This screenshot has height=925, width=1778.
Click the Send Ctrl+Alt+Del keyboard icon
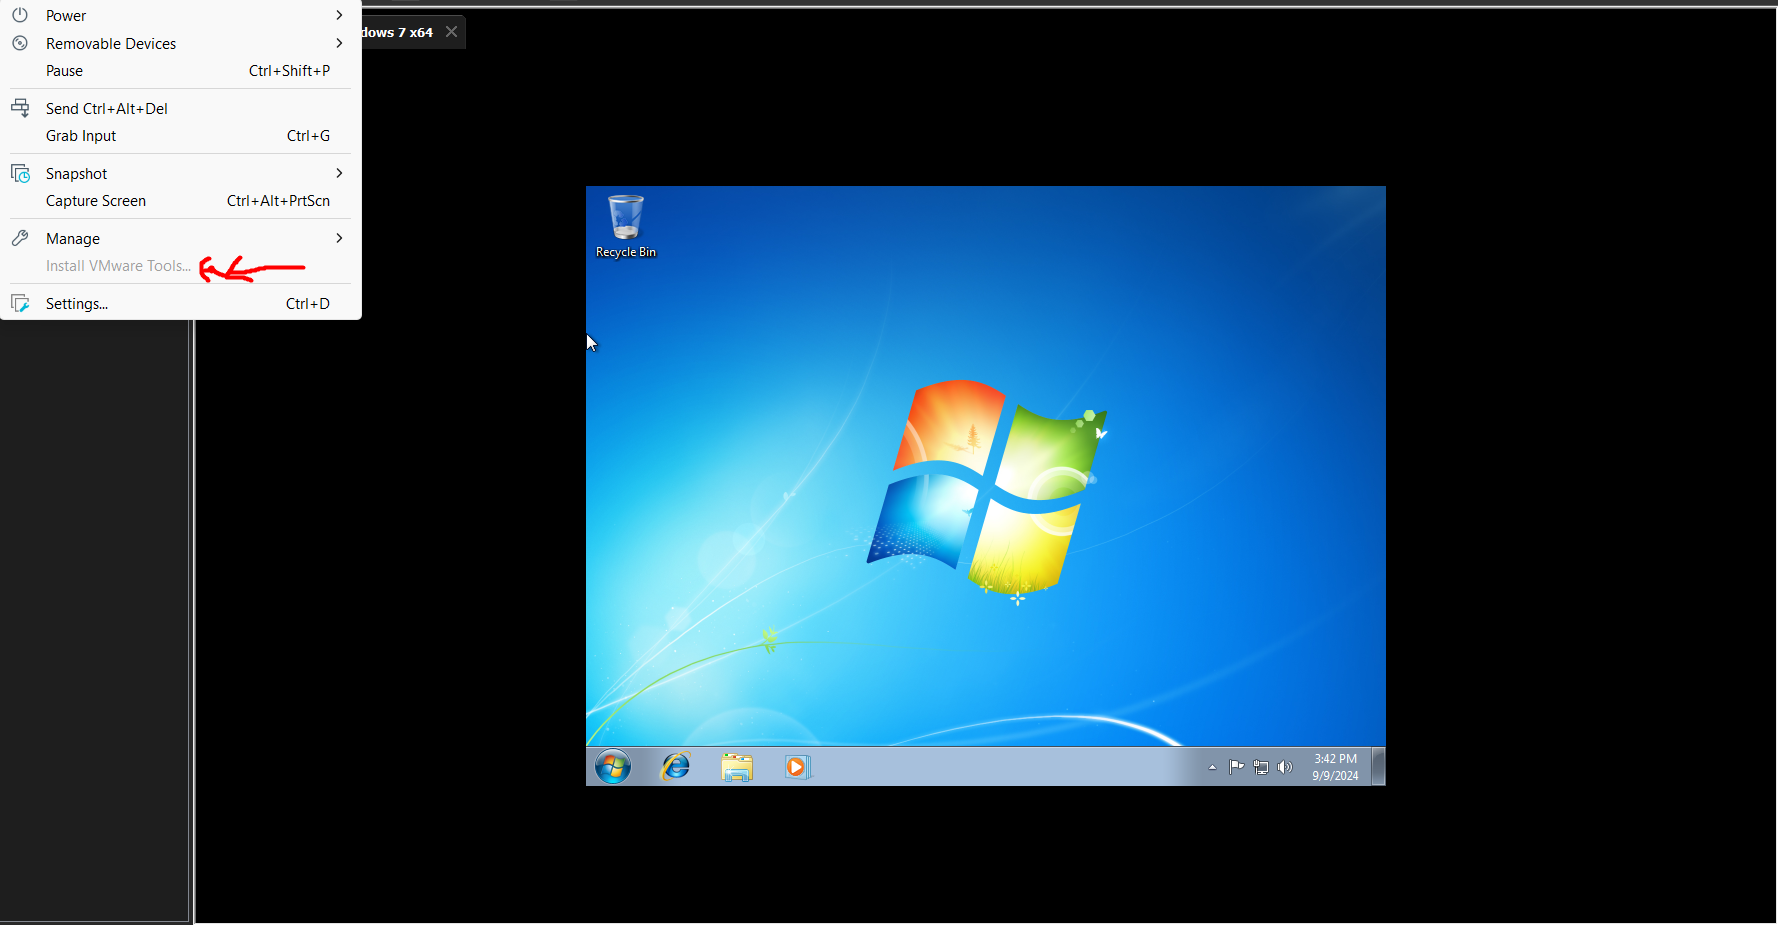20,108
